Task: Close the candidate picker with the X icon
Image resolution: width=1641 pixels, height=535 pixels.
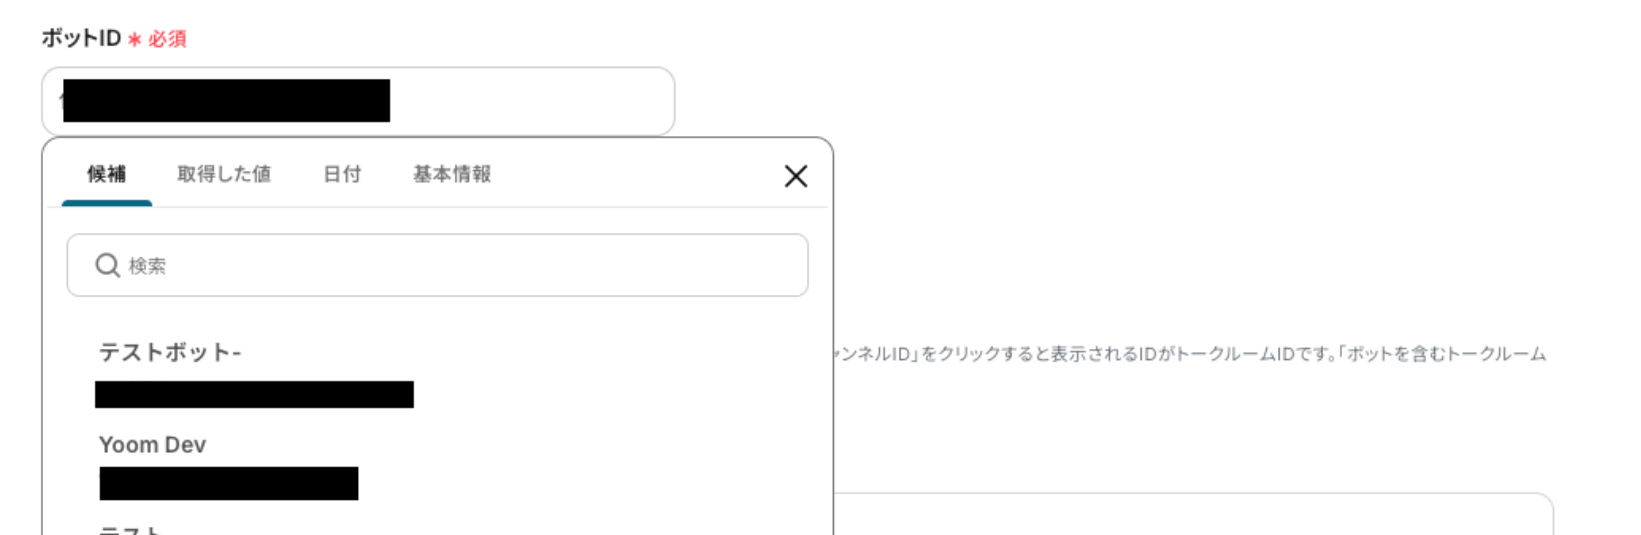Action: pyautogui.click(x=796, y=176)
